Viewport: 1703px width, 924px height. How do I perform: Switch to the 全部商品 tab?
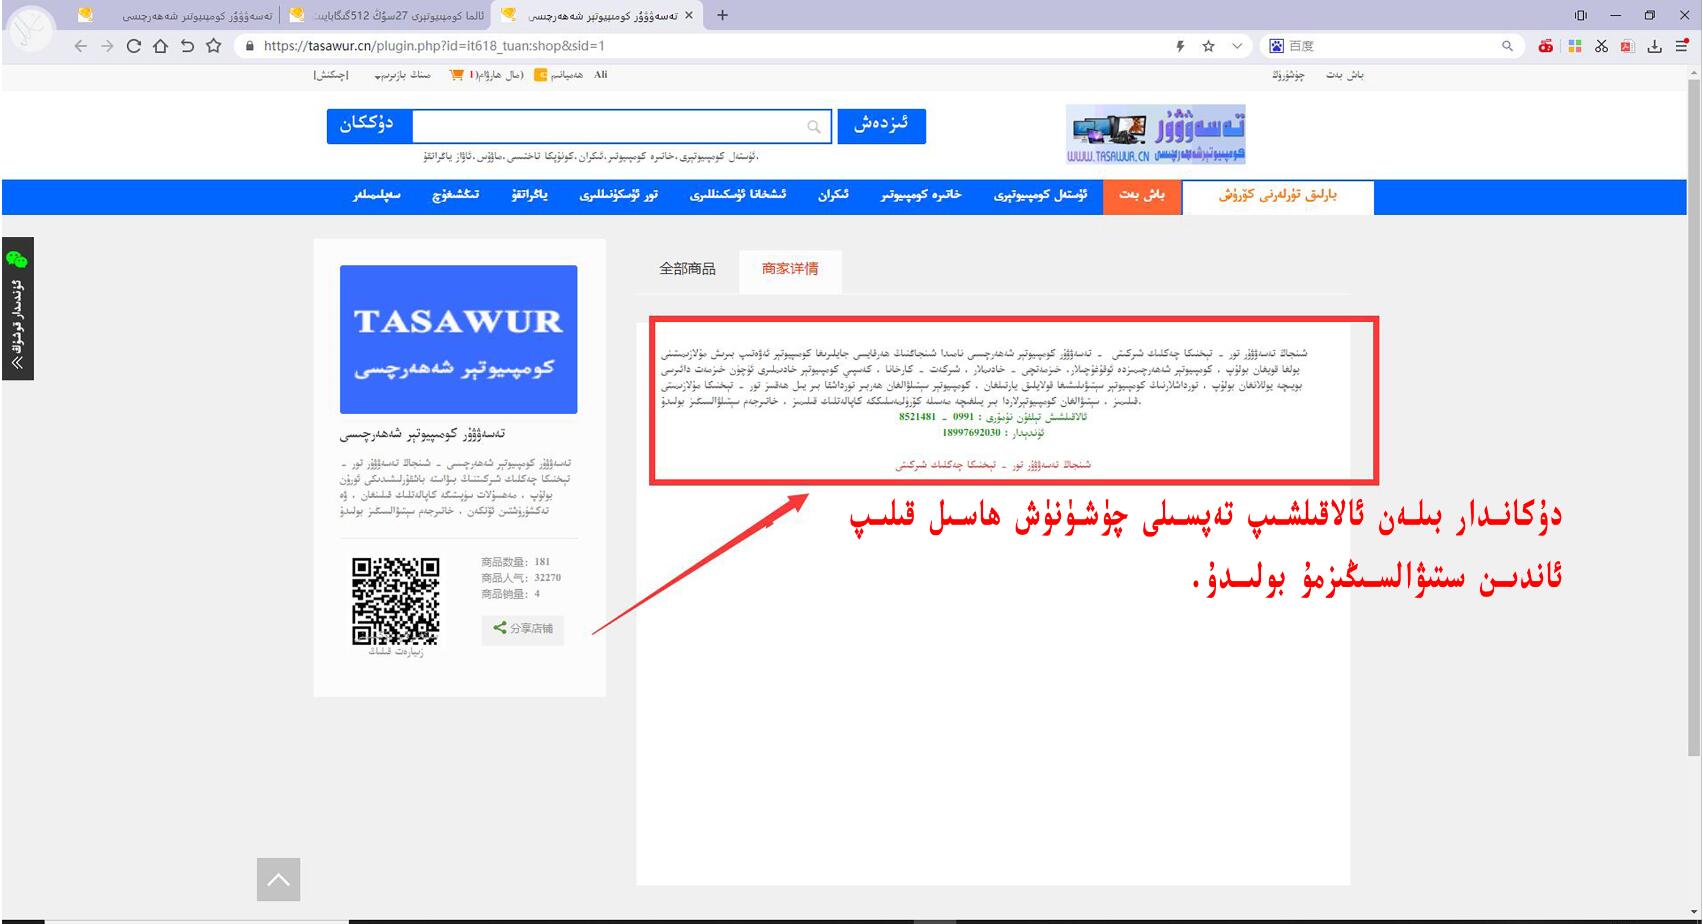pos(687,269)
